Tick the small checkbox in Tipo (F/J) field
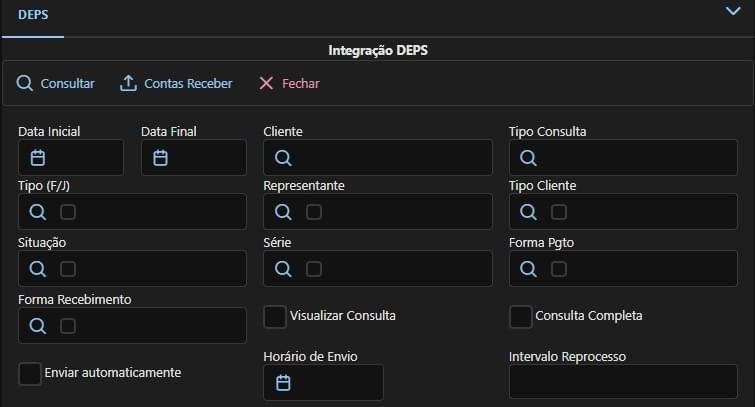 coord(68,212)
